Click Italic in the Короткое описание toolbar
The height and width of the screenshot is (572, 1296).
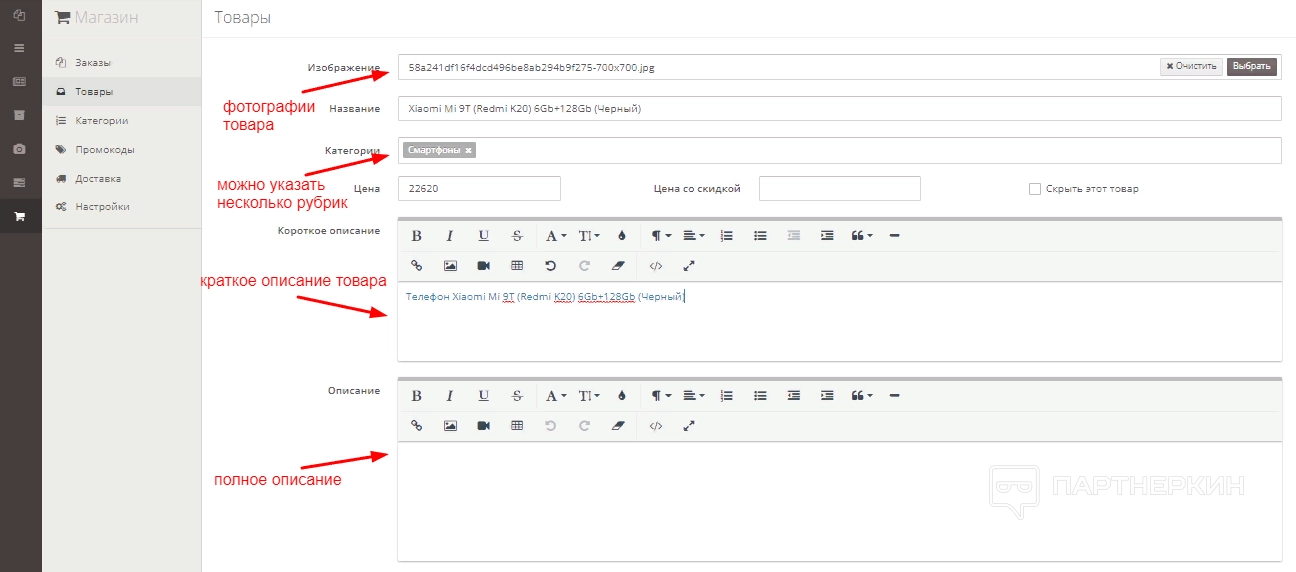click(450, 236)
